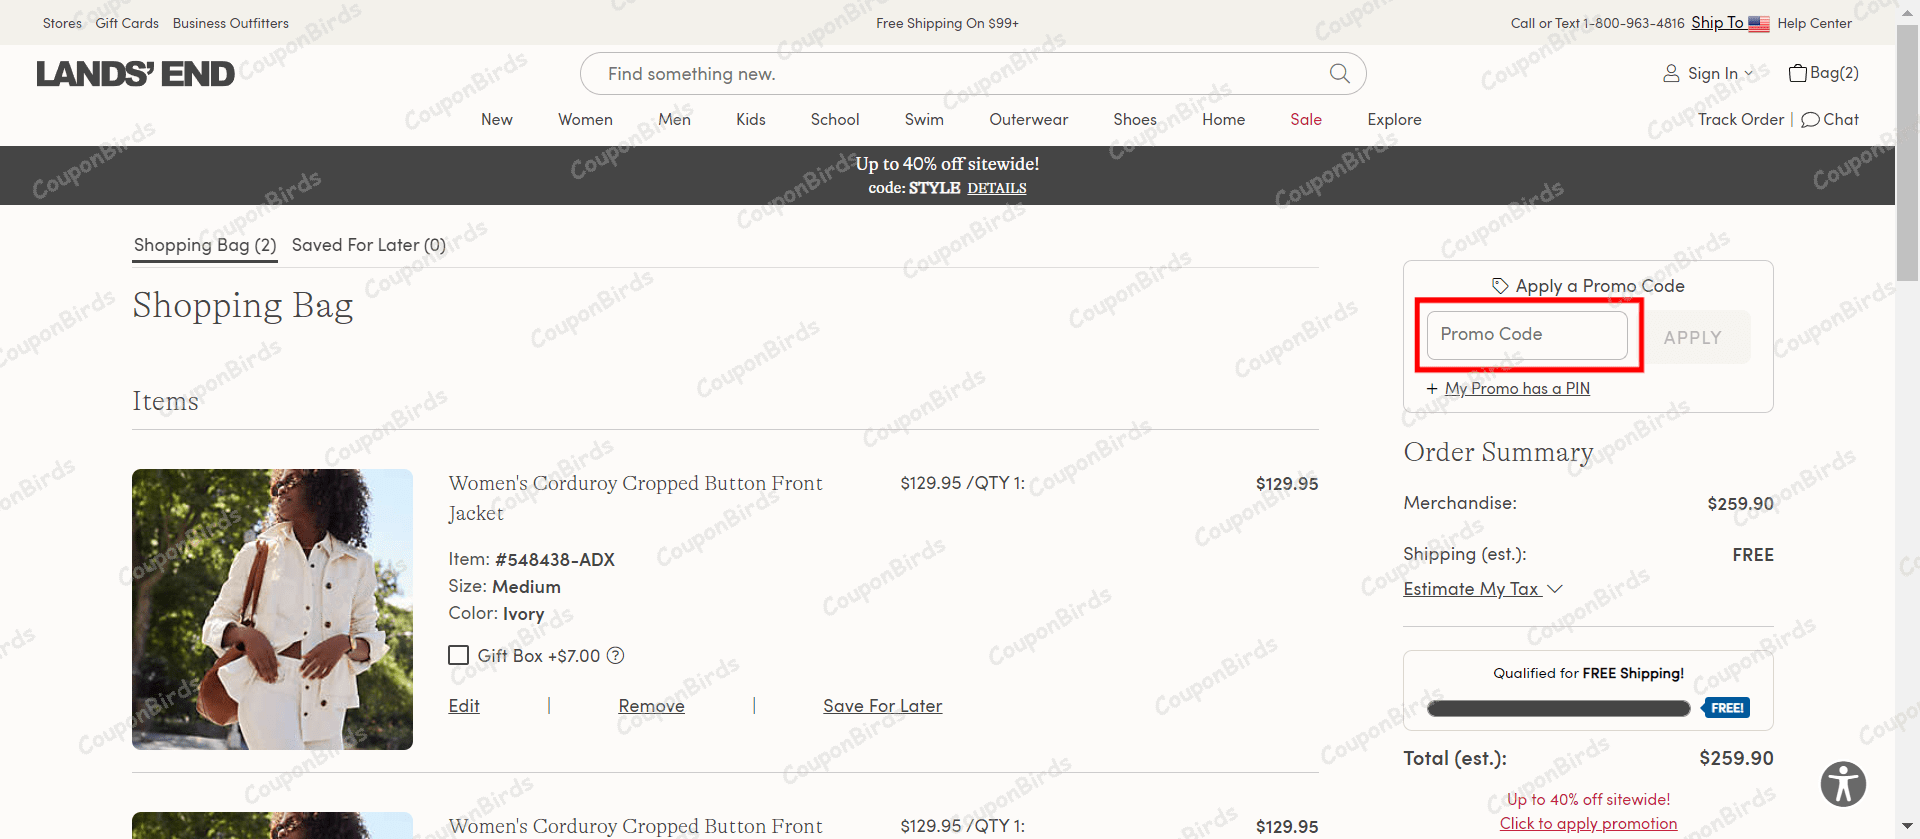This screenshot has width=1920, height=839.
Task: Click the Free Shipping On $99+ text
Action: click(x=947, y=23)
